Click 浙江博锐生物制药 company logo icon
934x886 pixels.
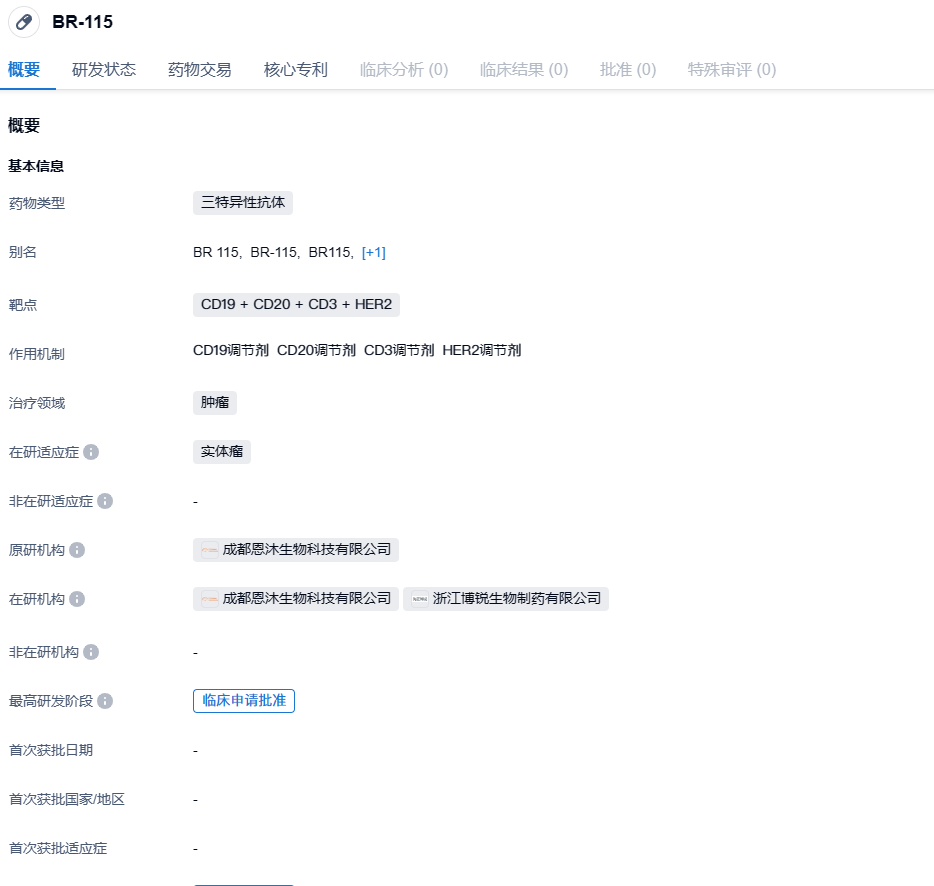coord(419,599)
